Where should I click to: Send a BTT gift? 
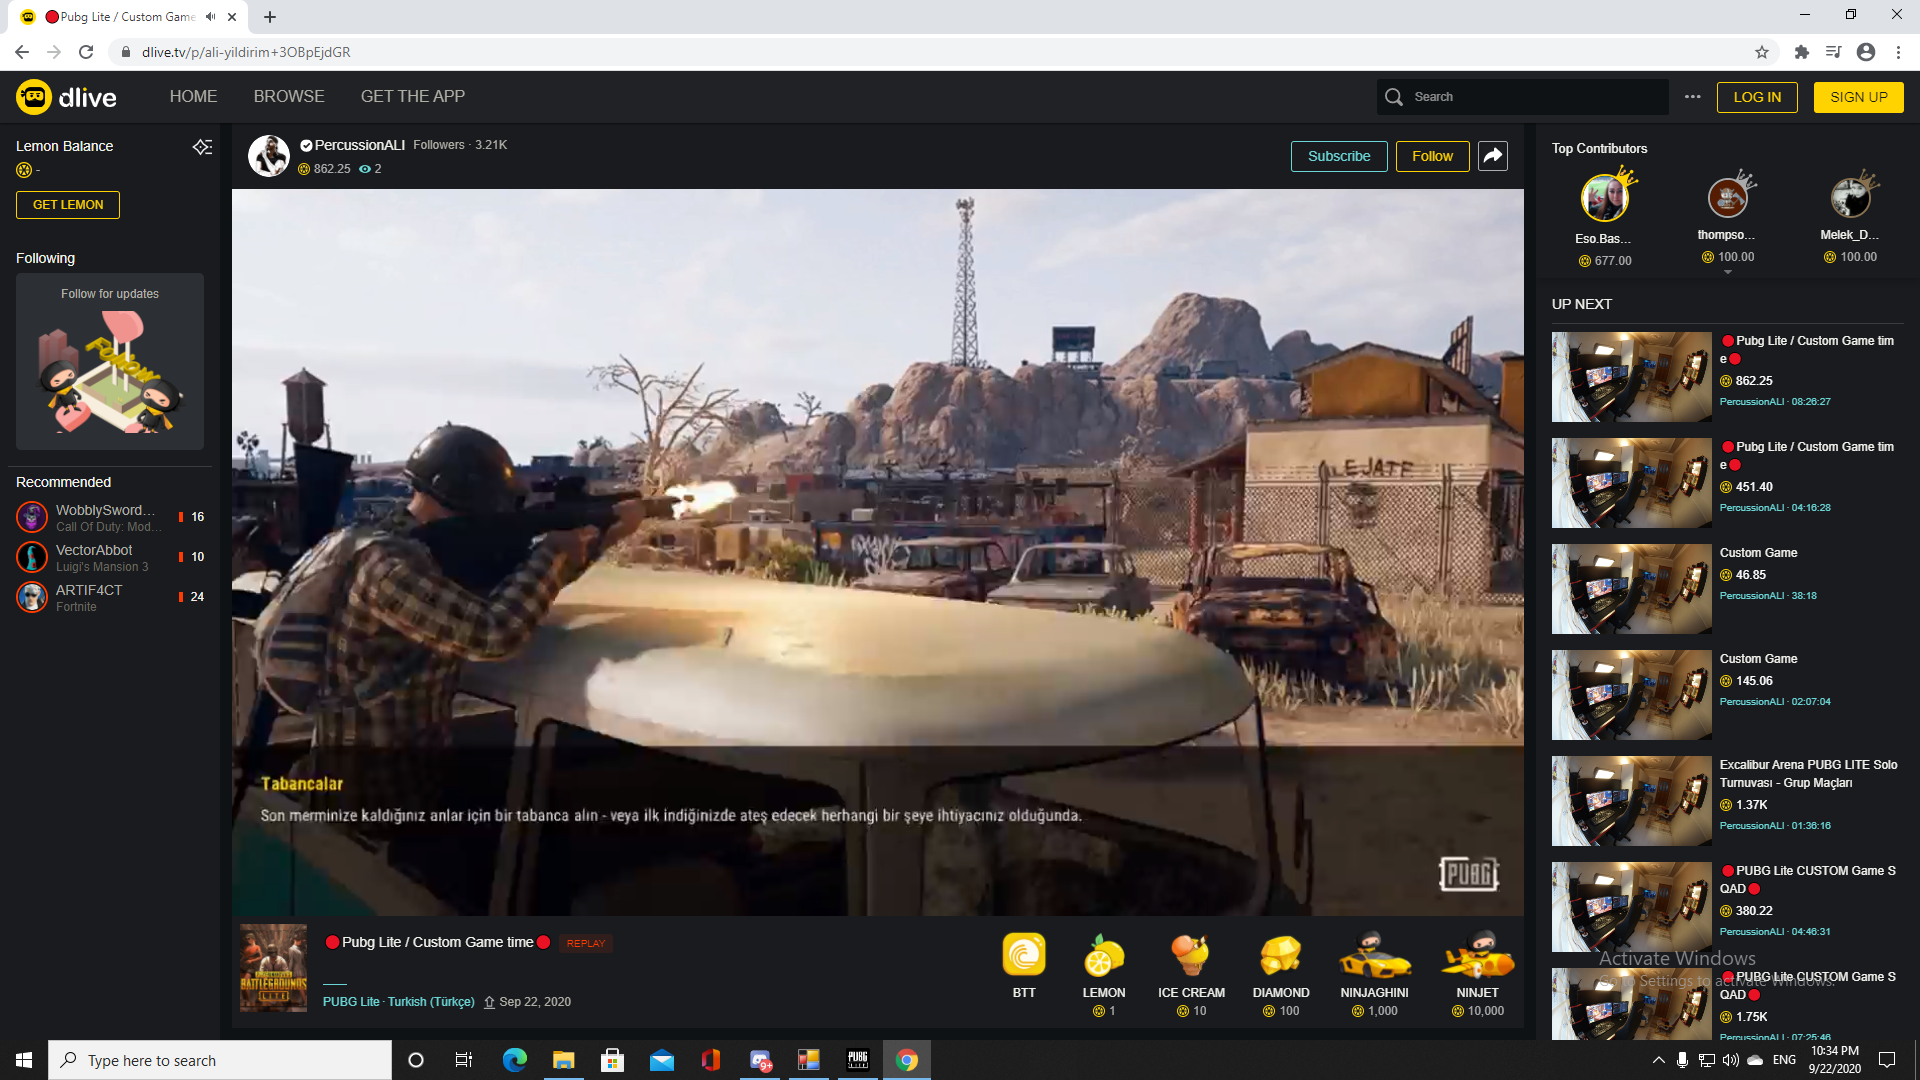point(1024,967)
